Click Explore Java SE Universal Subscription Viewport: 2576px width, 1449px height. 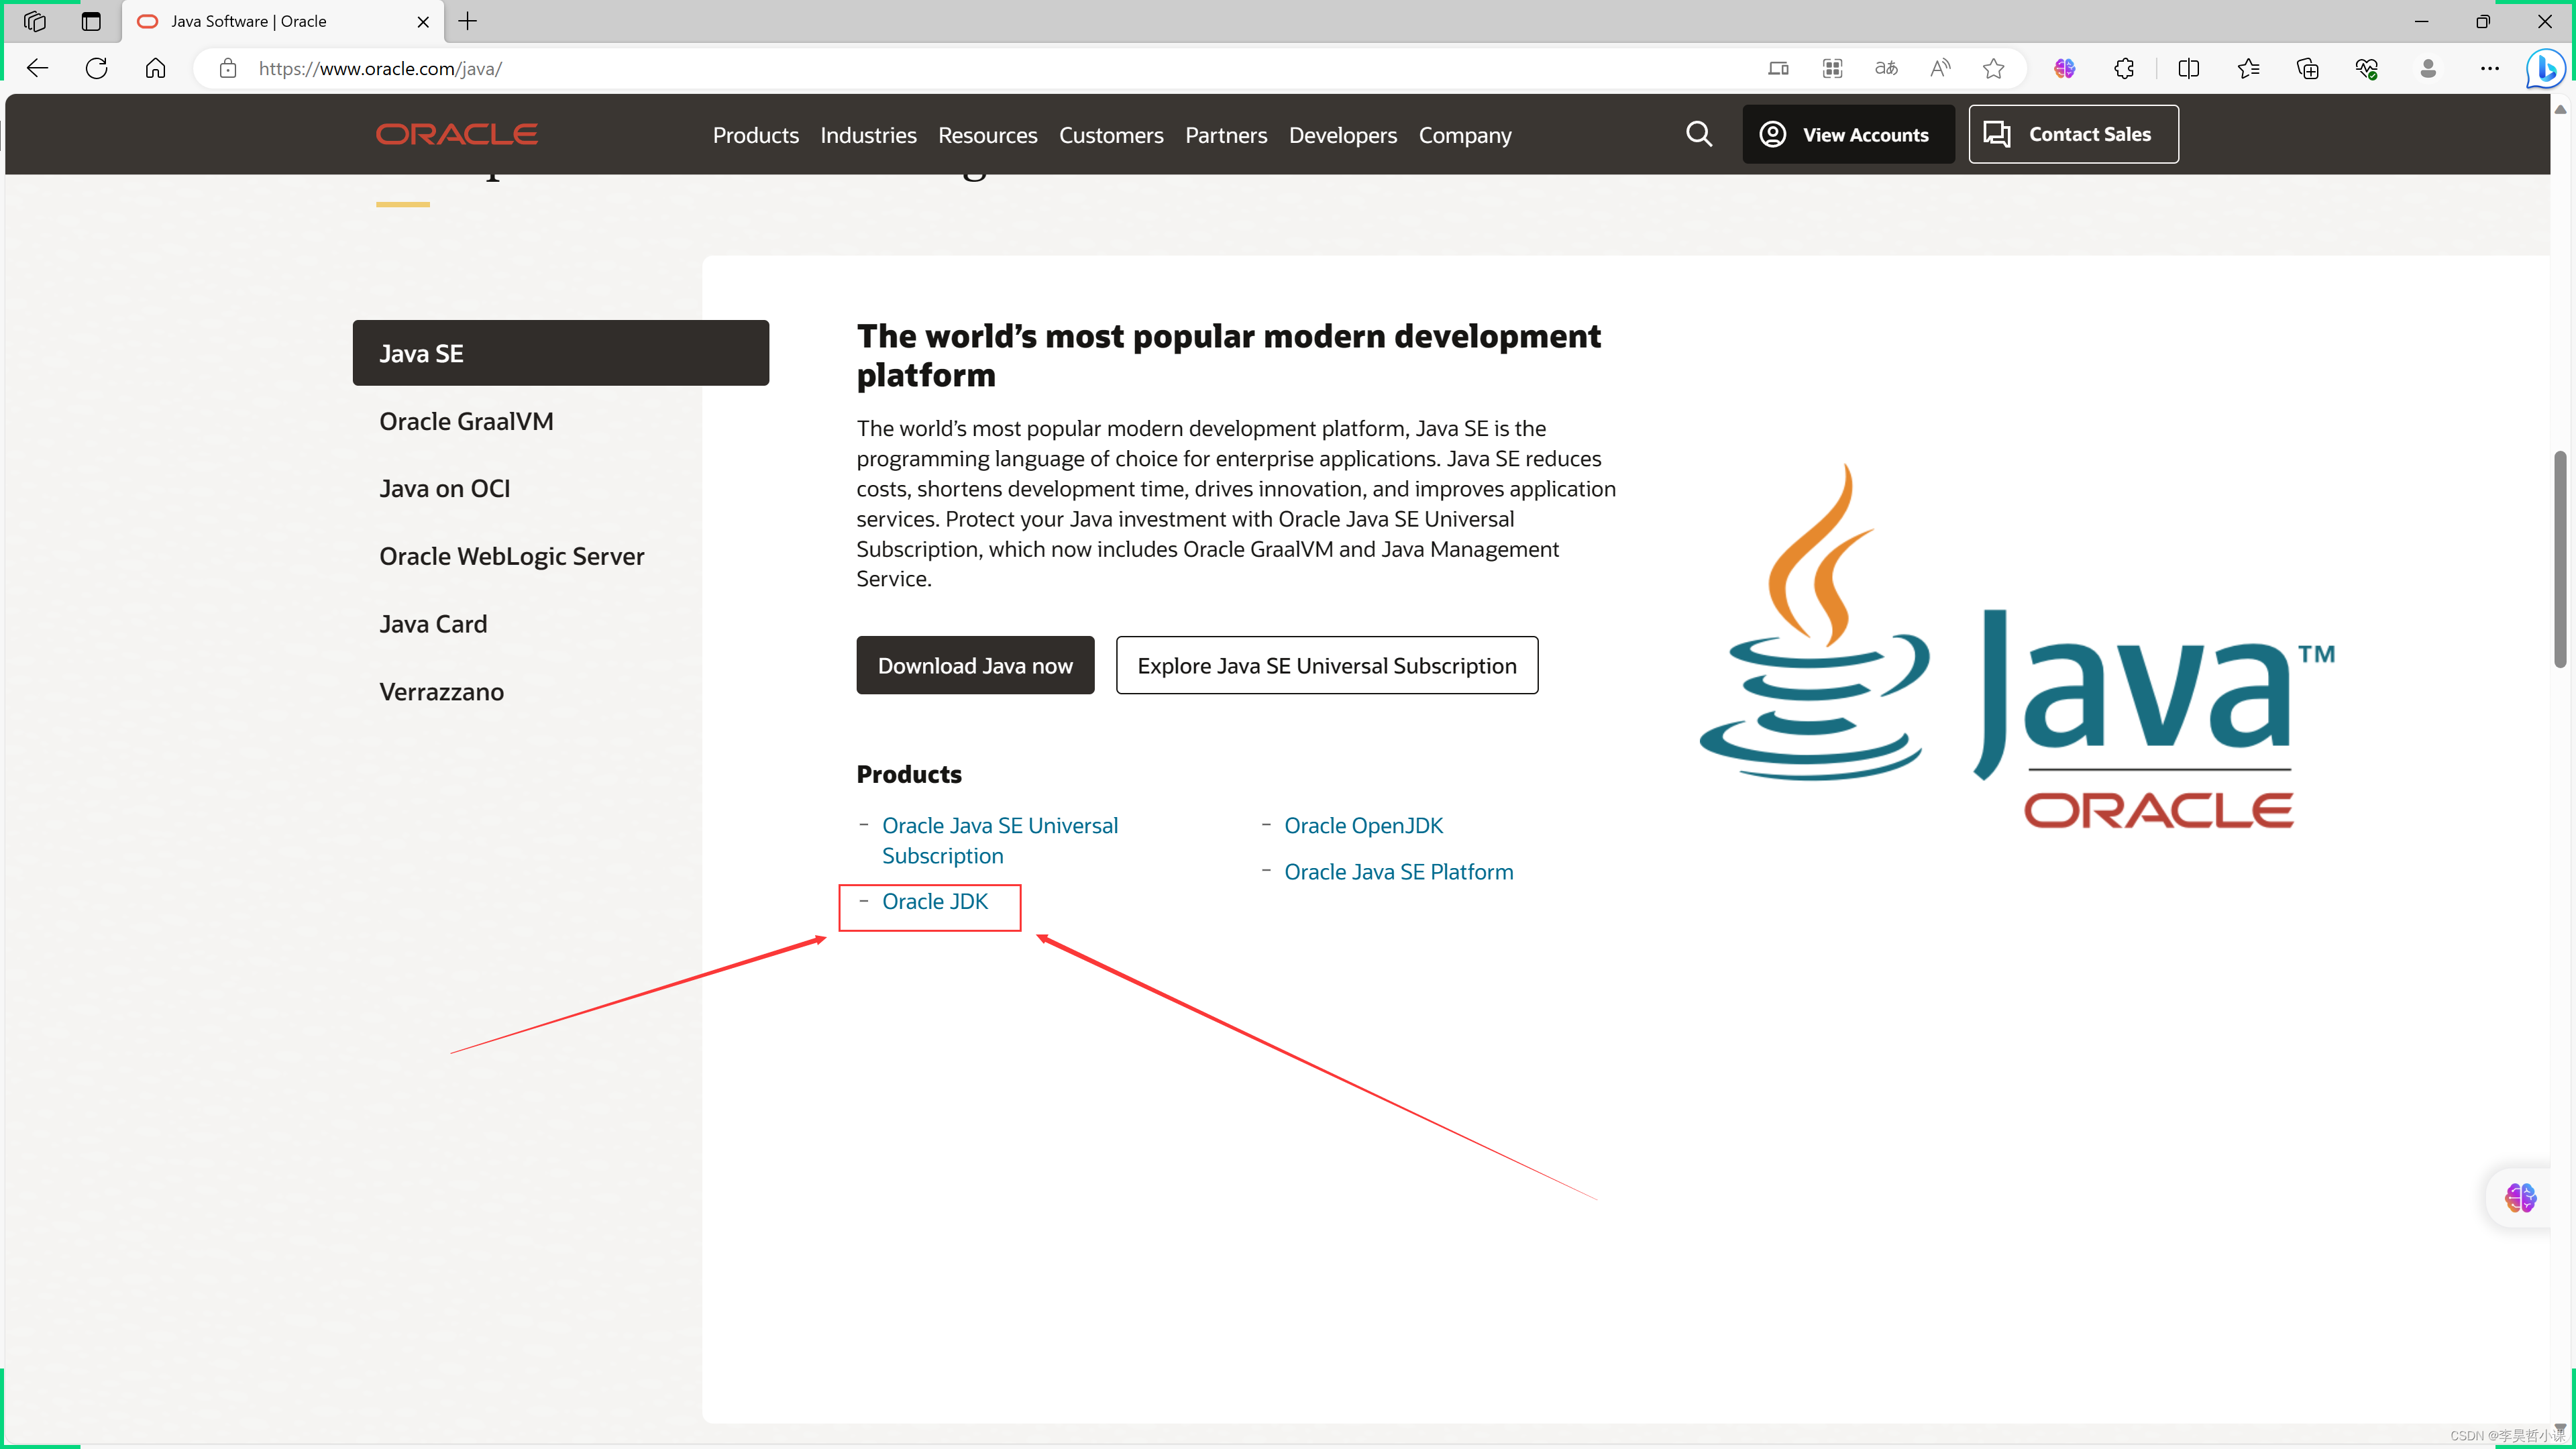(x=1327, y=665)
